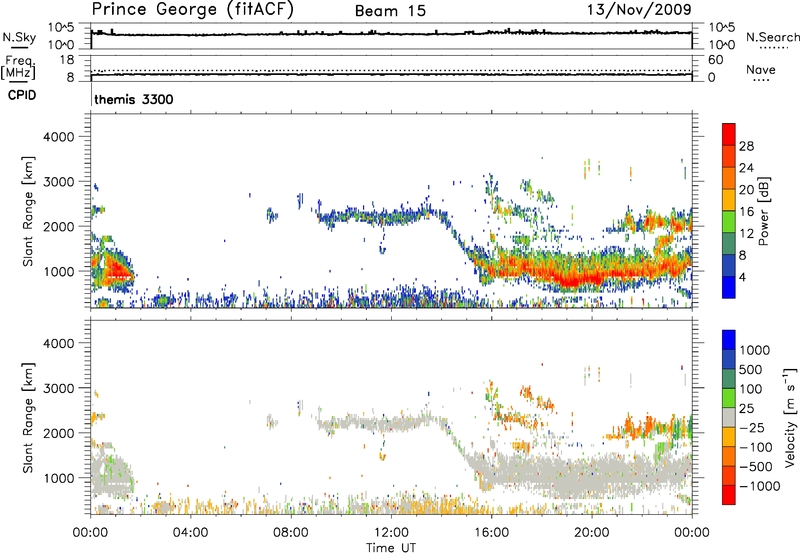Click the date '13/Nov/2009'
This screenshot has height=554, width=800.
tap(639, 10)
